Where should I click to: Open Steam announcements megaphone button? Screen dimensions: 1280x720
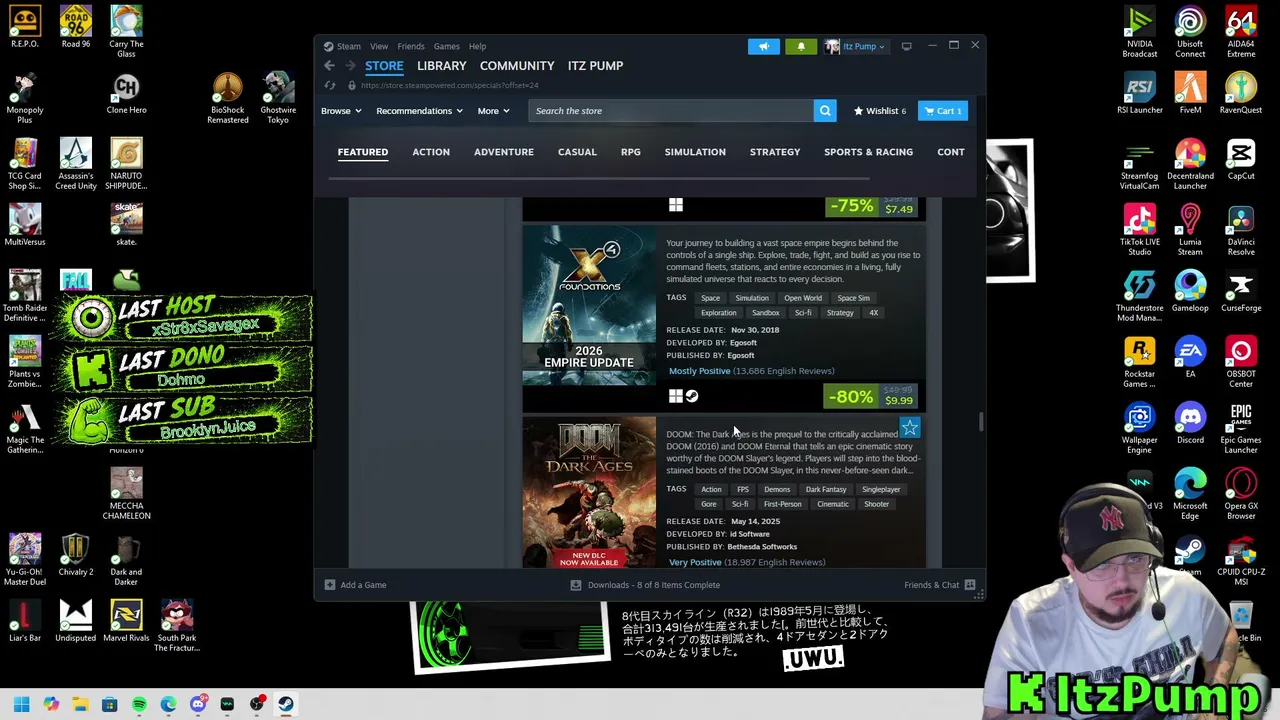(x=763, y=46)
